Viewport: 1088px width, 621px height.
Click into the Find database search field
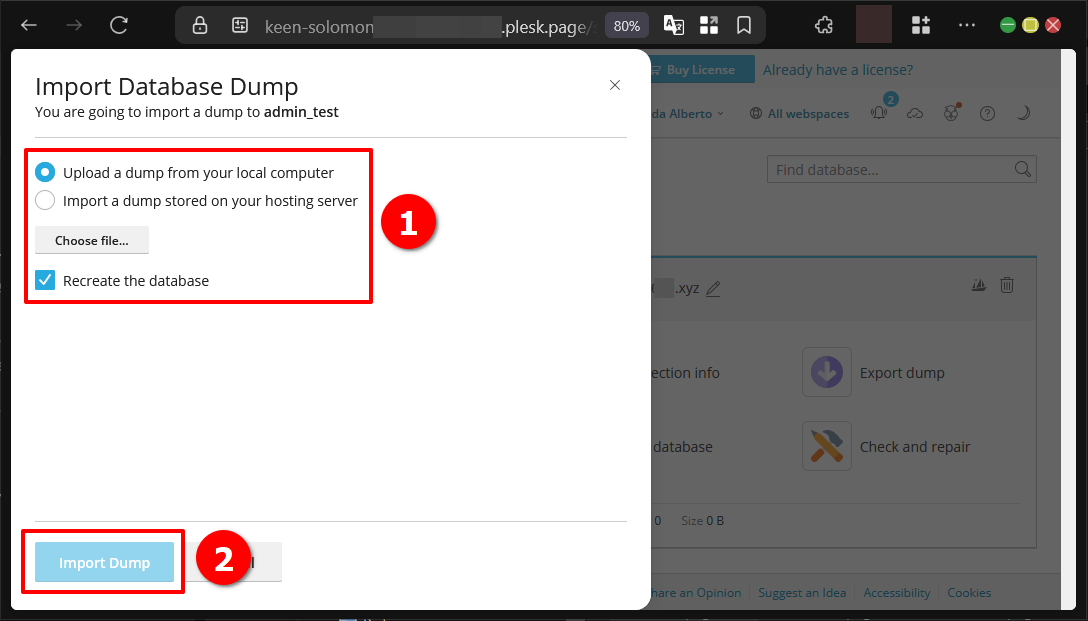pos(890,170)
